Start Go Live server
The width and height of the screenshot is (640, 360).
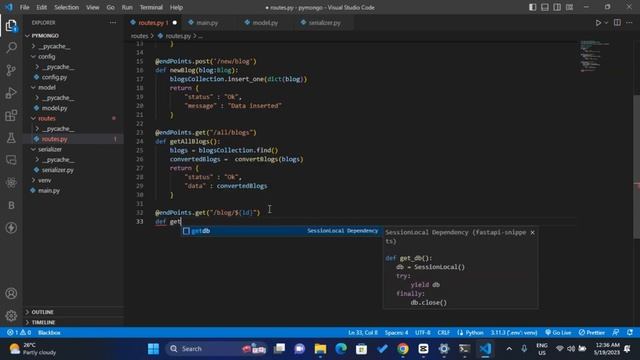click(558, 333)
